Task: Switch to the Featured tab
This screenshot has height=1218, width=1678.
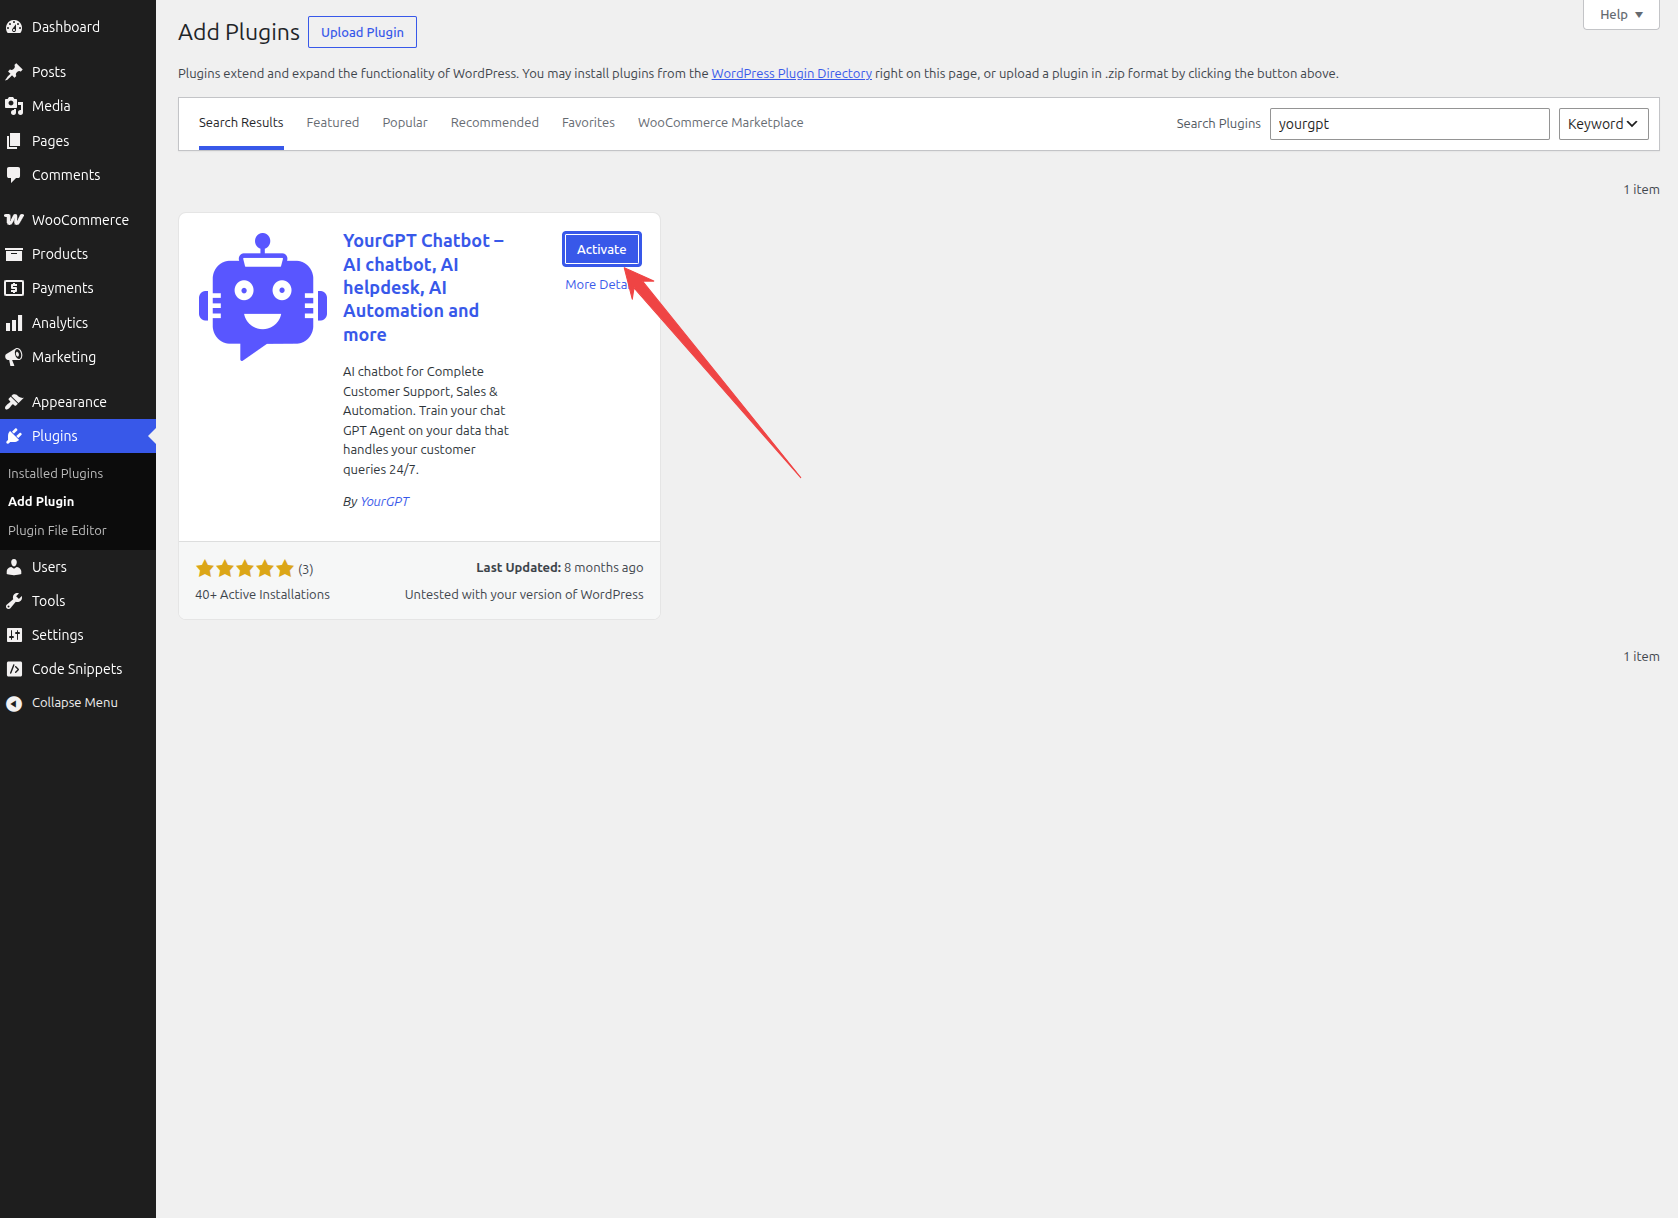Action: 333,123
